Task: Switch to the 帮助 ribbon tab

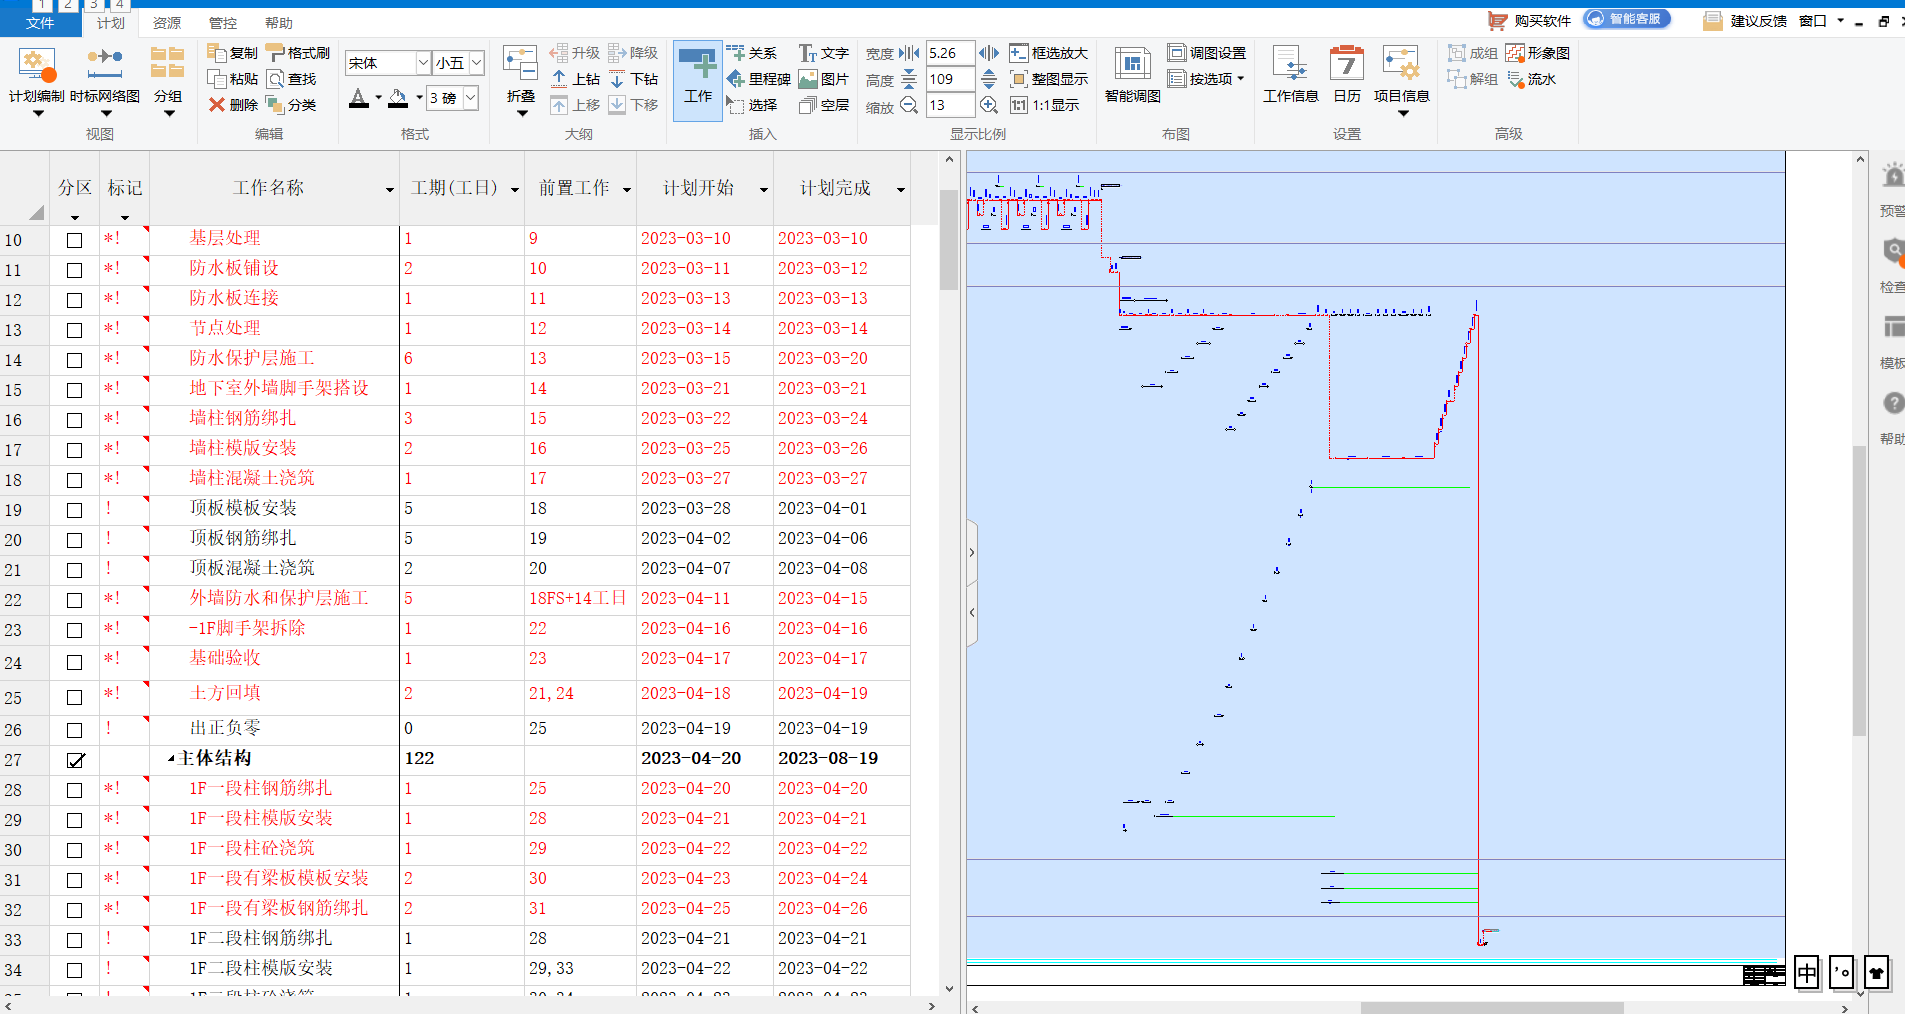Action: point(279,23)
